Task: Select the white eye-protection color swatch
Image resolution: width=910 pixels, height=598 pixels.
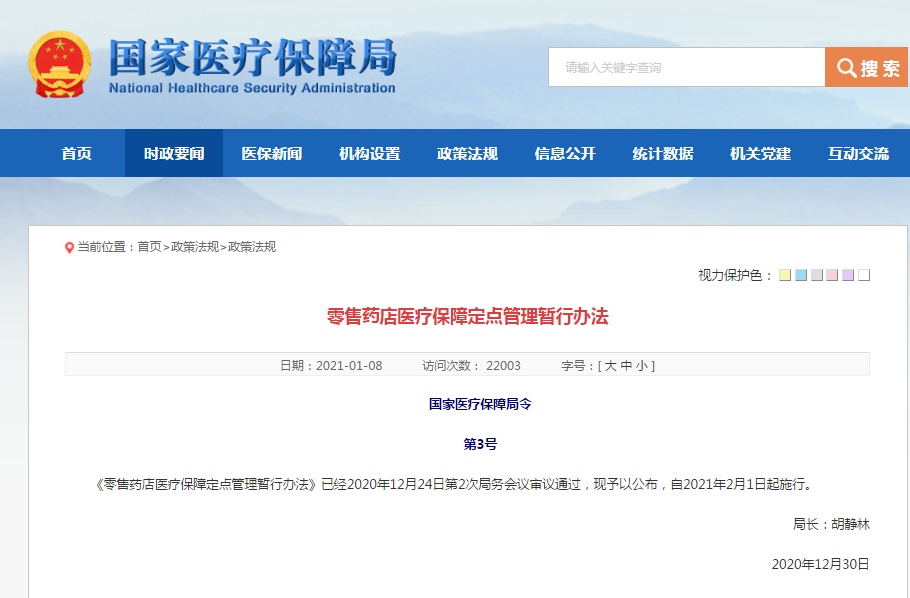Action: [x=864, y=275]
